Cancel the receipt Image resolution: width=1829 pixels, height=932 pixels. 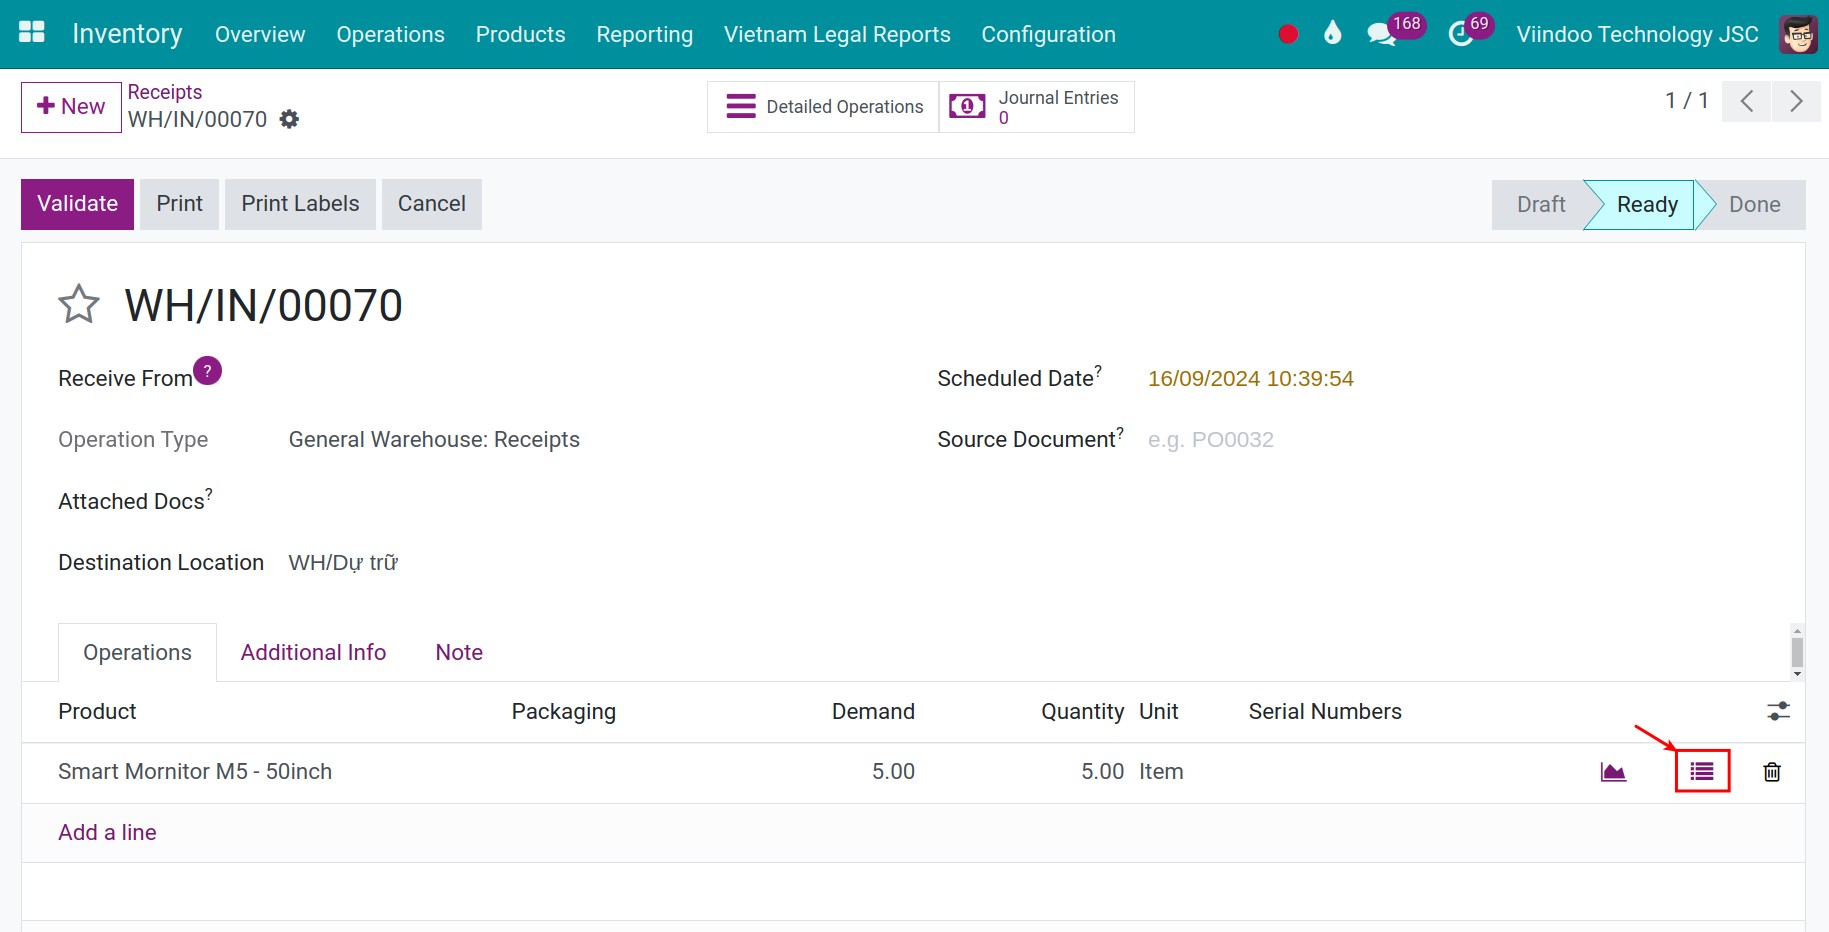432,204
